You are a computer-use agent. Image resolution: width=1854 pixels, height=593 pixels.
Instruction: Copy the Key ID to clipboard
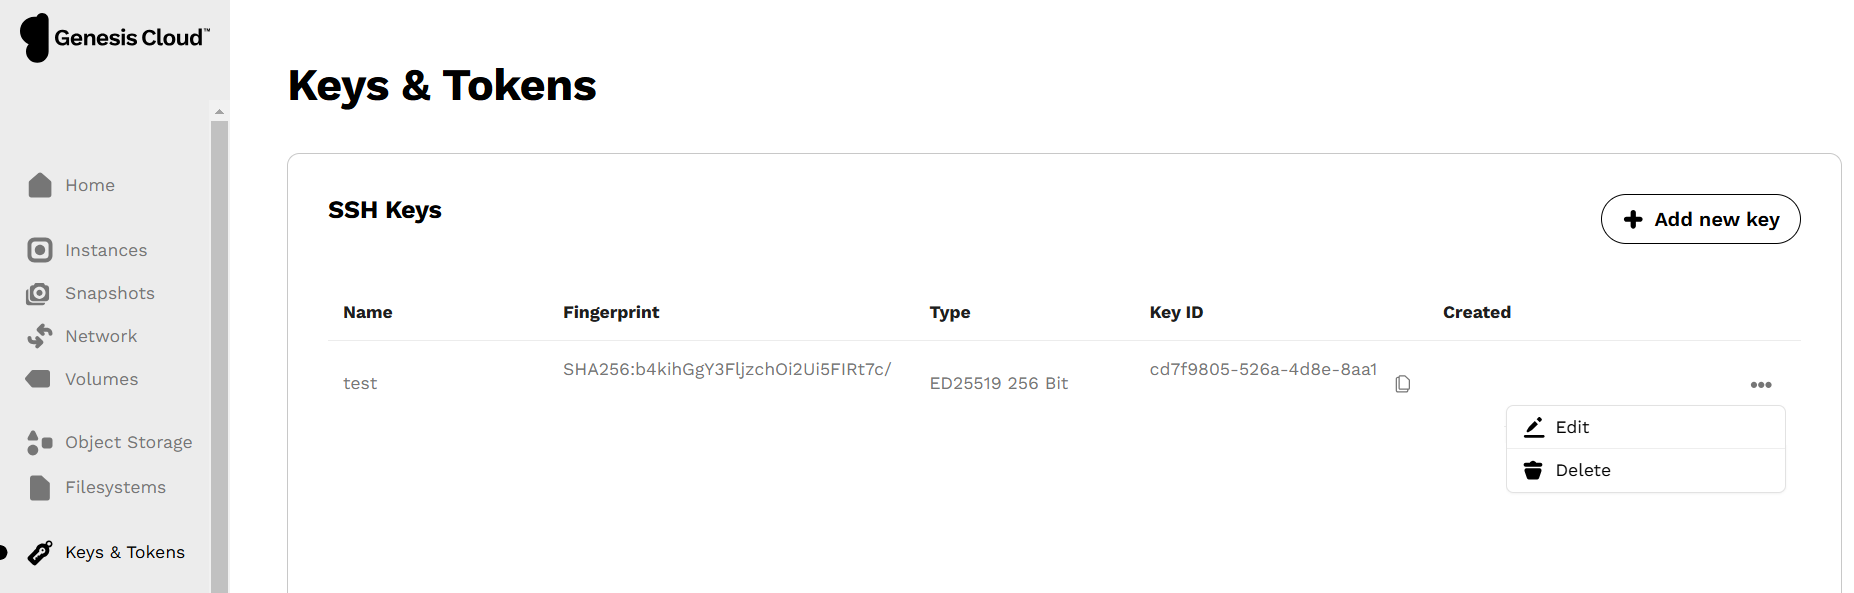[x=1403, y=384]
